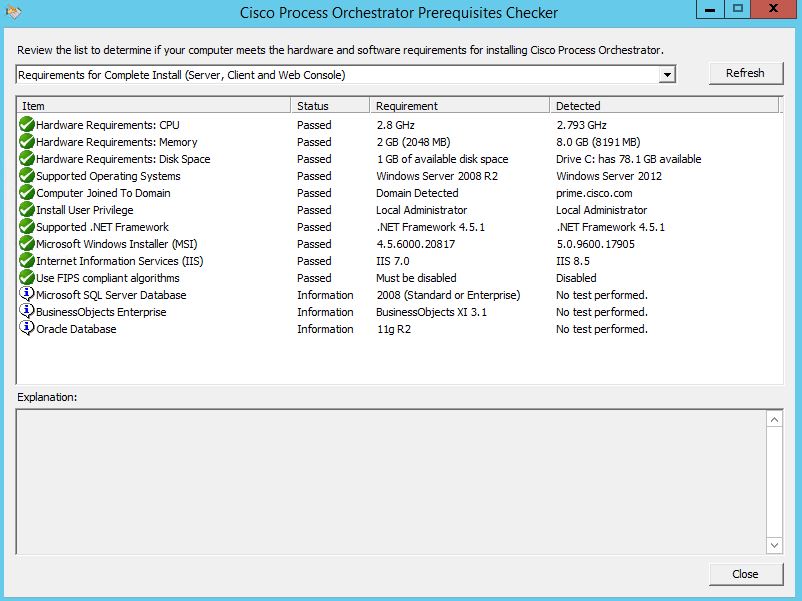Click the 'Disabled' detected value for FIPS
Screen dimensions: 802x601
[576, 278]
